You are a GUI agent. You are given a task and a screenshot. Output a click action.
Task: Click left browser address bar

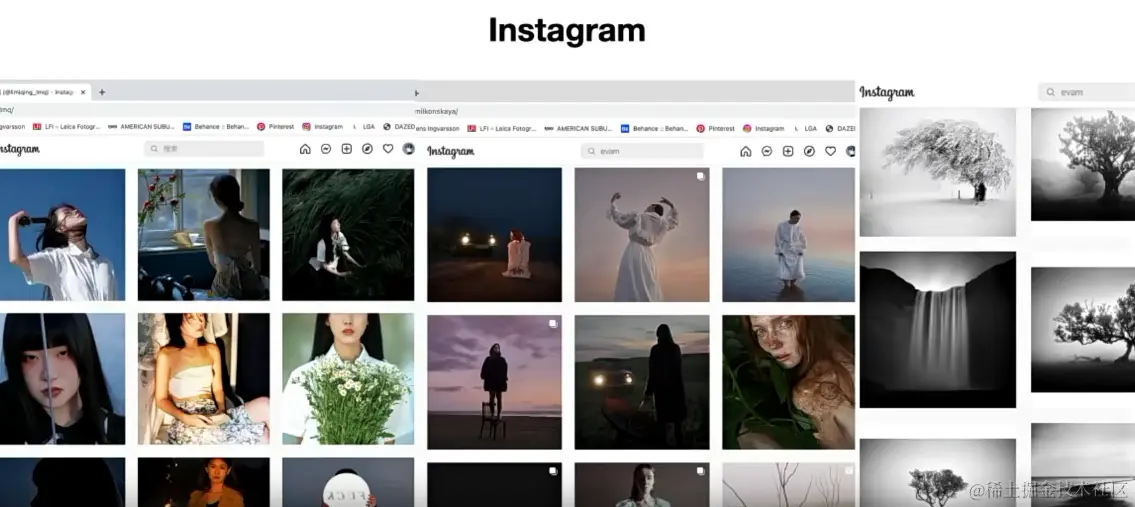point(208,109)
